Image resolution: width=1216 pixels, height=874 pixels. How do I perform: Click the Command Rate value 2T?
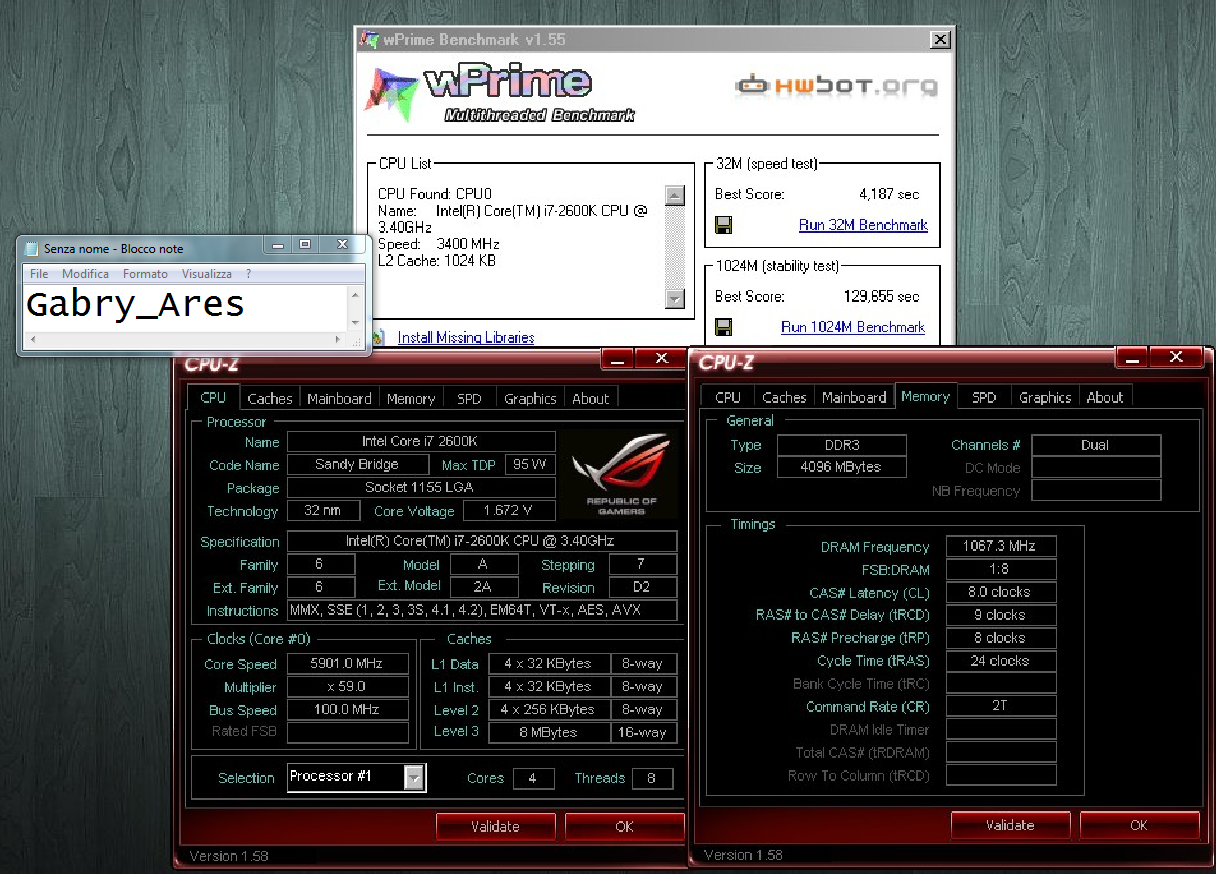1001,706
